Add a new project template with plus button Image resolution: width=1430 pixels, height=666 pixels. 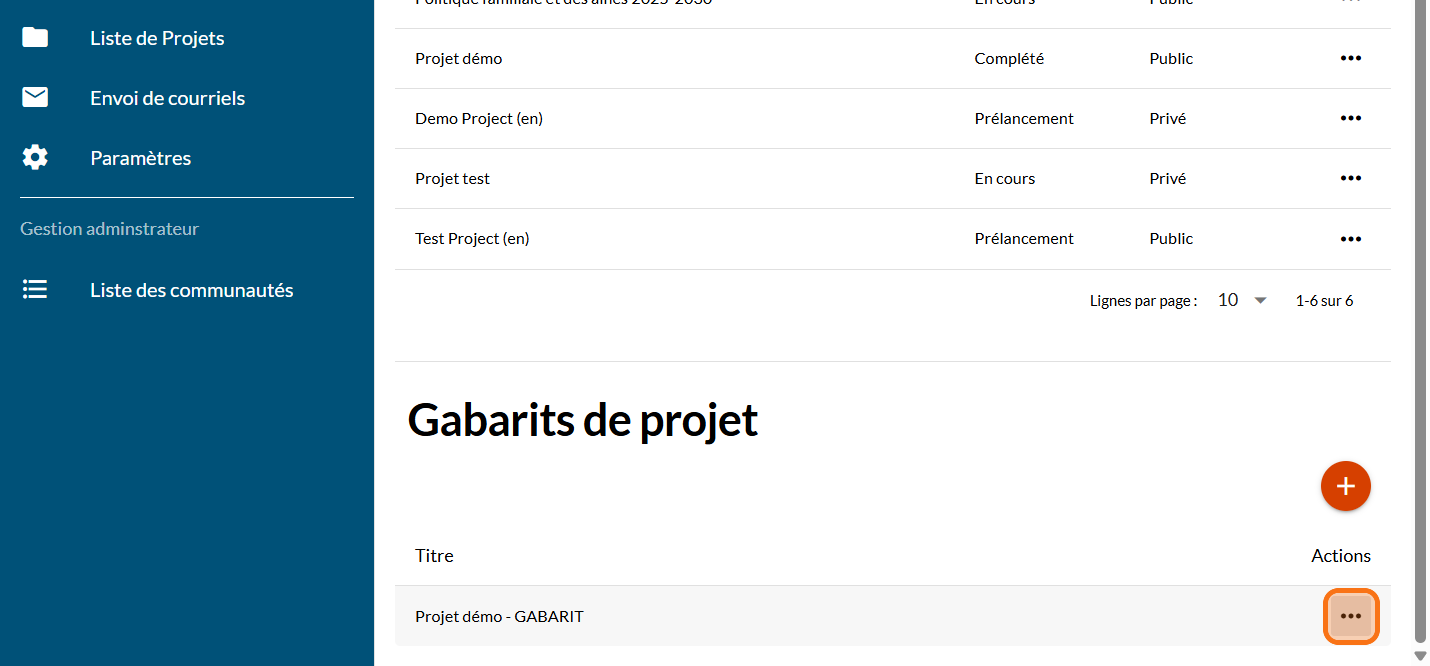point(1345,486)
